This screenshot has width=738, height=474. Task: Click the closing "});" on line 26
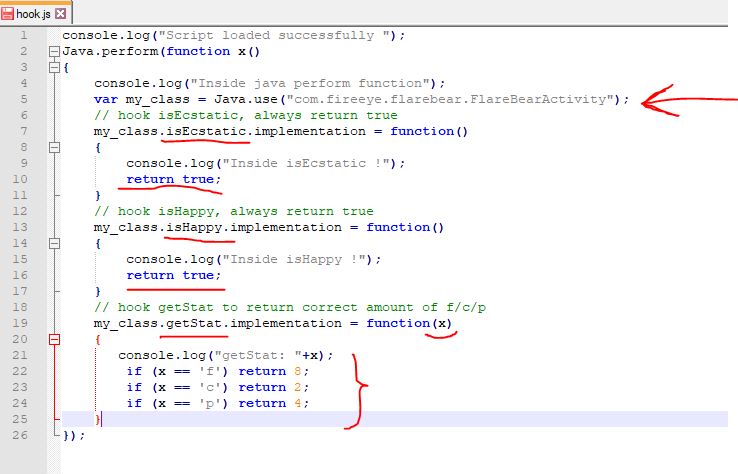pos(74,435)
